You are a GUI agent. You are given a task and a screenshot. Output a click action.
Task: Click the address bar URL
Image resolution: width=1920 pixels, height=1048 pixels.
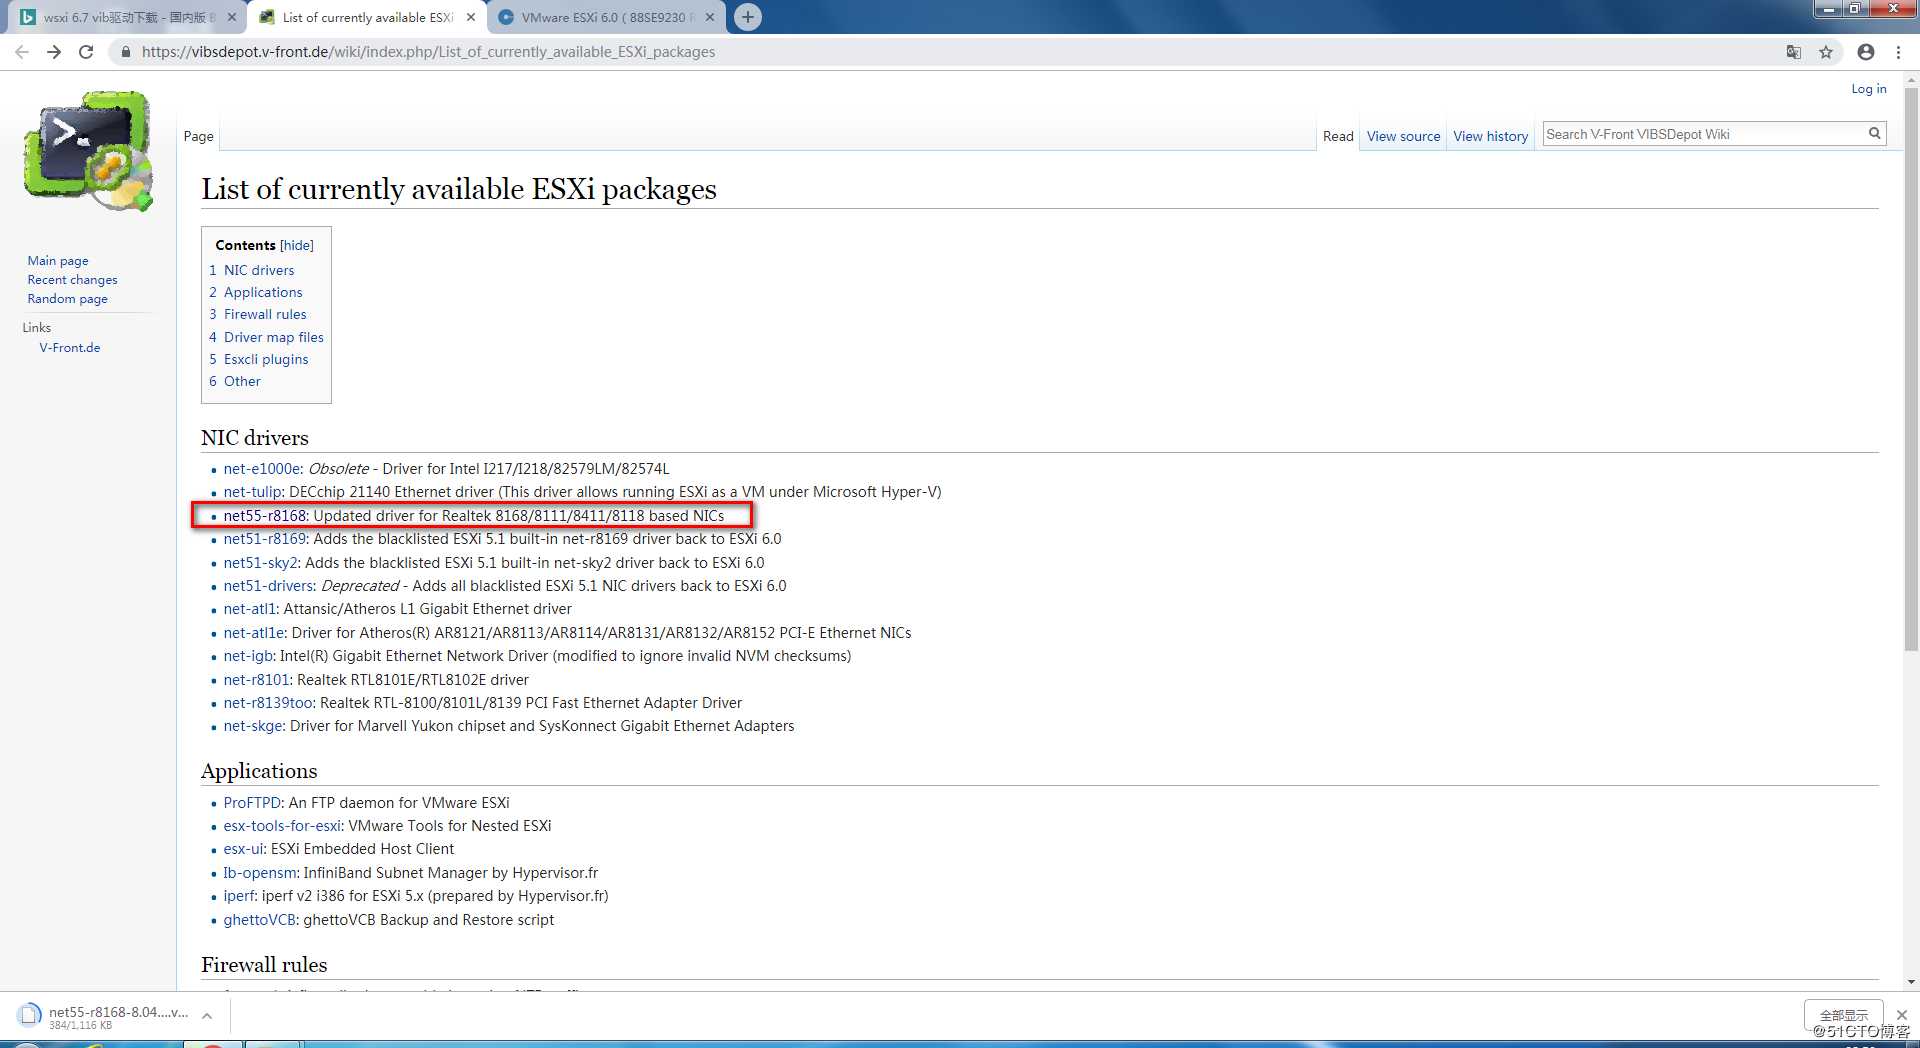pos(428,52)
